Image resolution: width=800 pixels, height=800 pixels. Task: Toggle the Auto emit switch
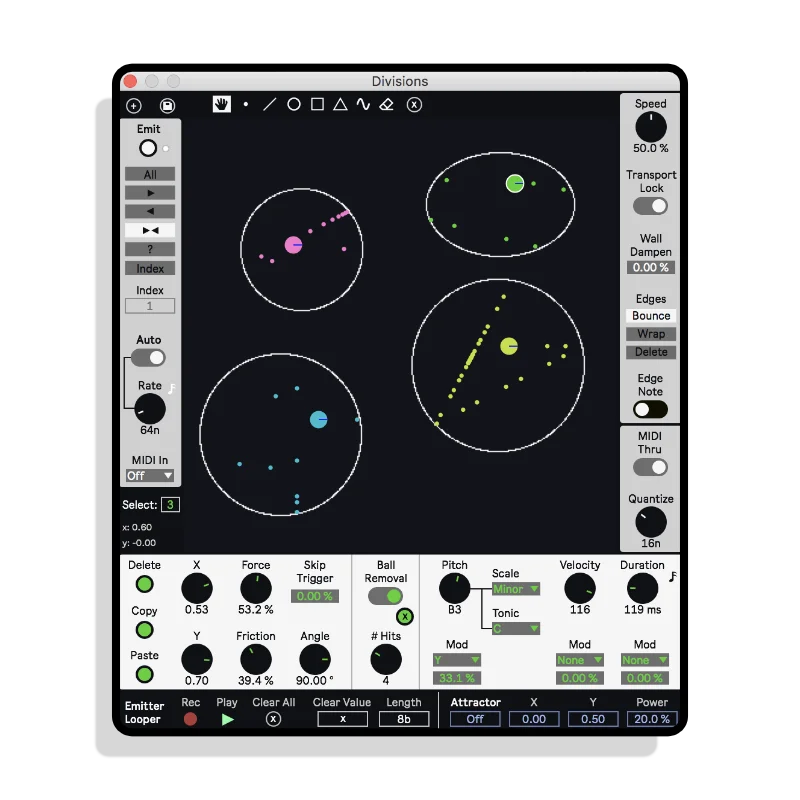(x=148, y=358)
